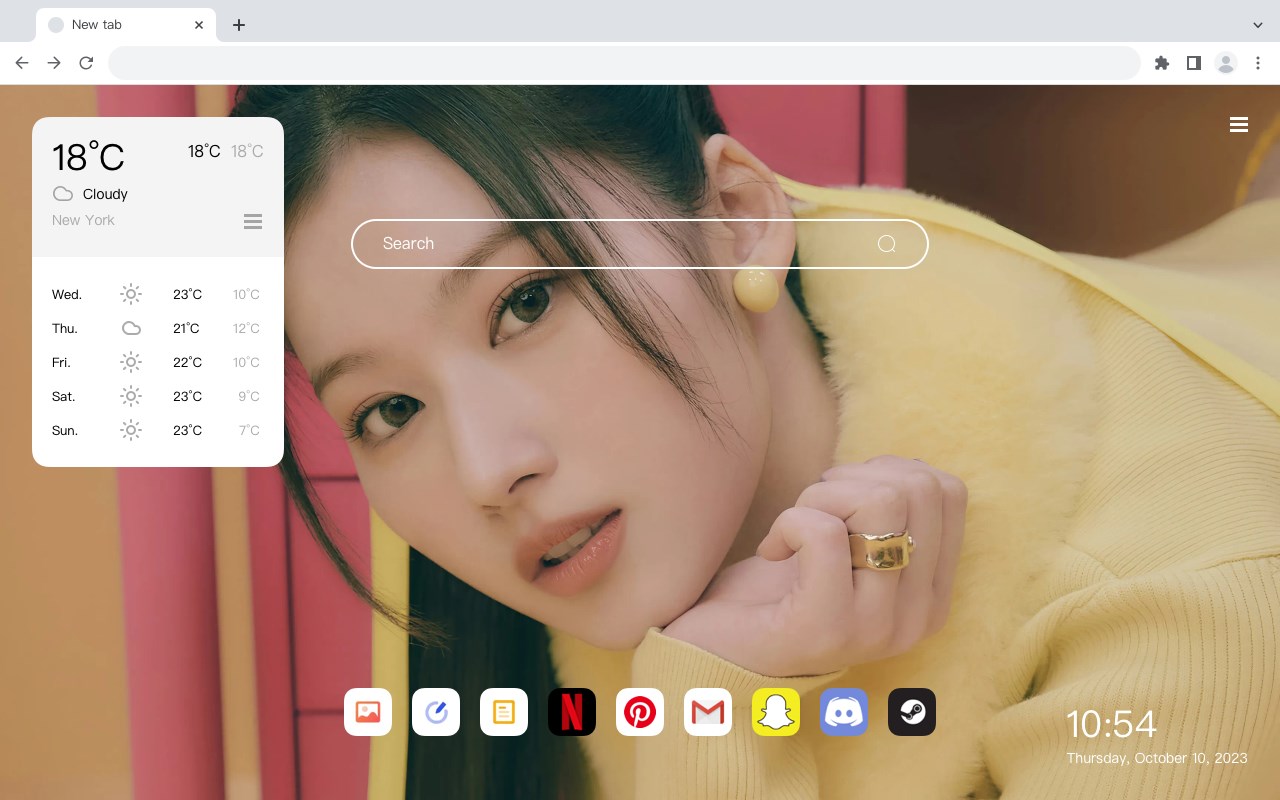Click the New York location label
This screenshot has height=800, width=1280.
pyautogui.click(x=83, y=220)
